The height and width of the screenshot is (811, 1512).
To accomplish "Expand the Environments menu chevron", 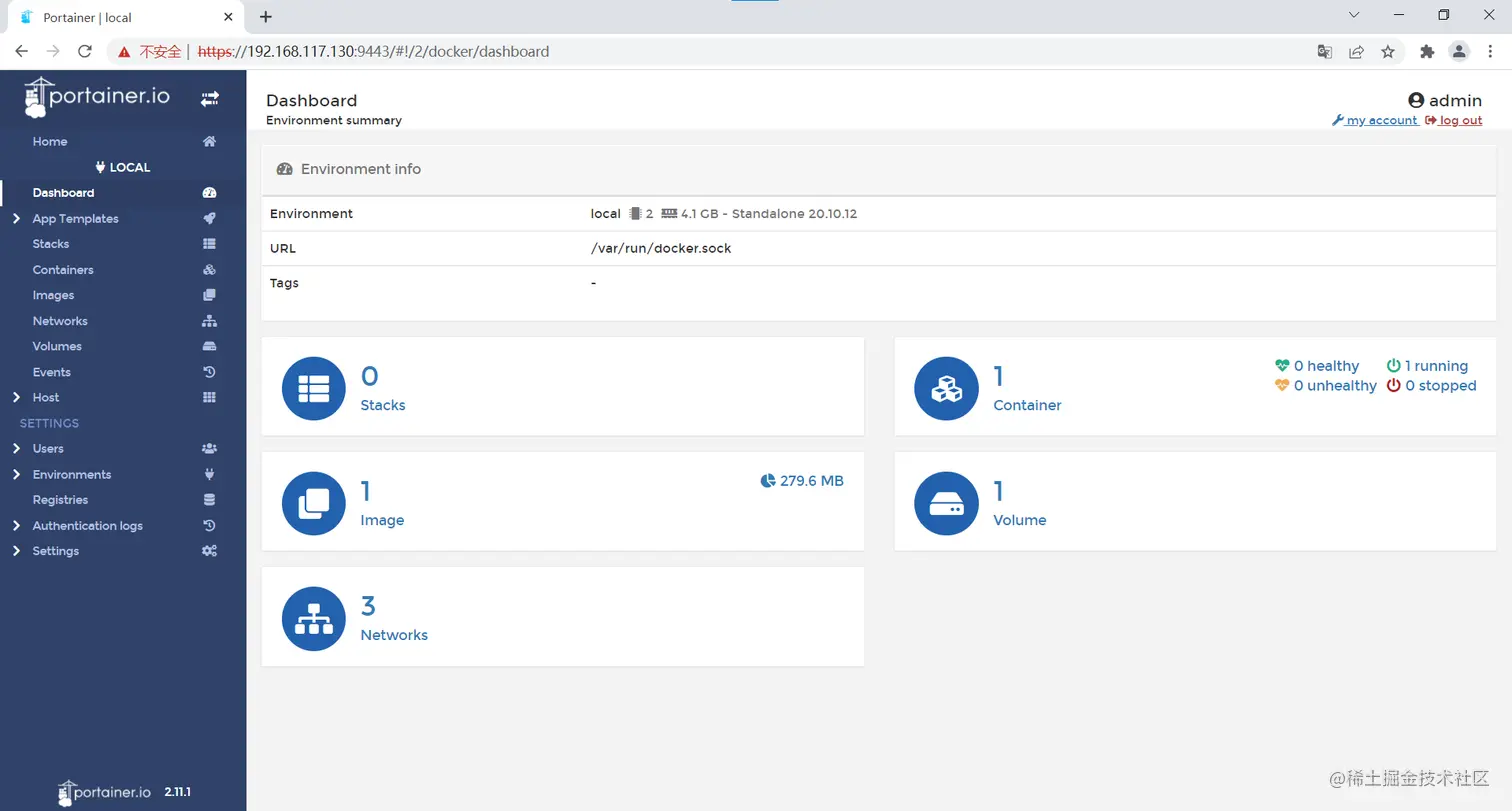I will click(16, 474).
